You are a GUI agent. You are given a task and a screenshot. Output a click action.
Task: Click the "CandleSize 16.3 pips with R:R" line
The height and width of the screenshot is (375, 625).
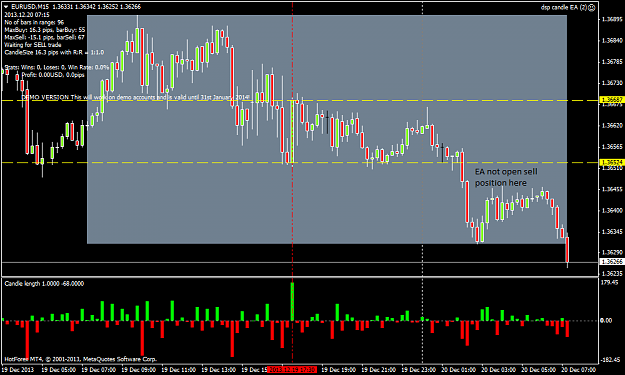[54, 52]
